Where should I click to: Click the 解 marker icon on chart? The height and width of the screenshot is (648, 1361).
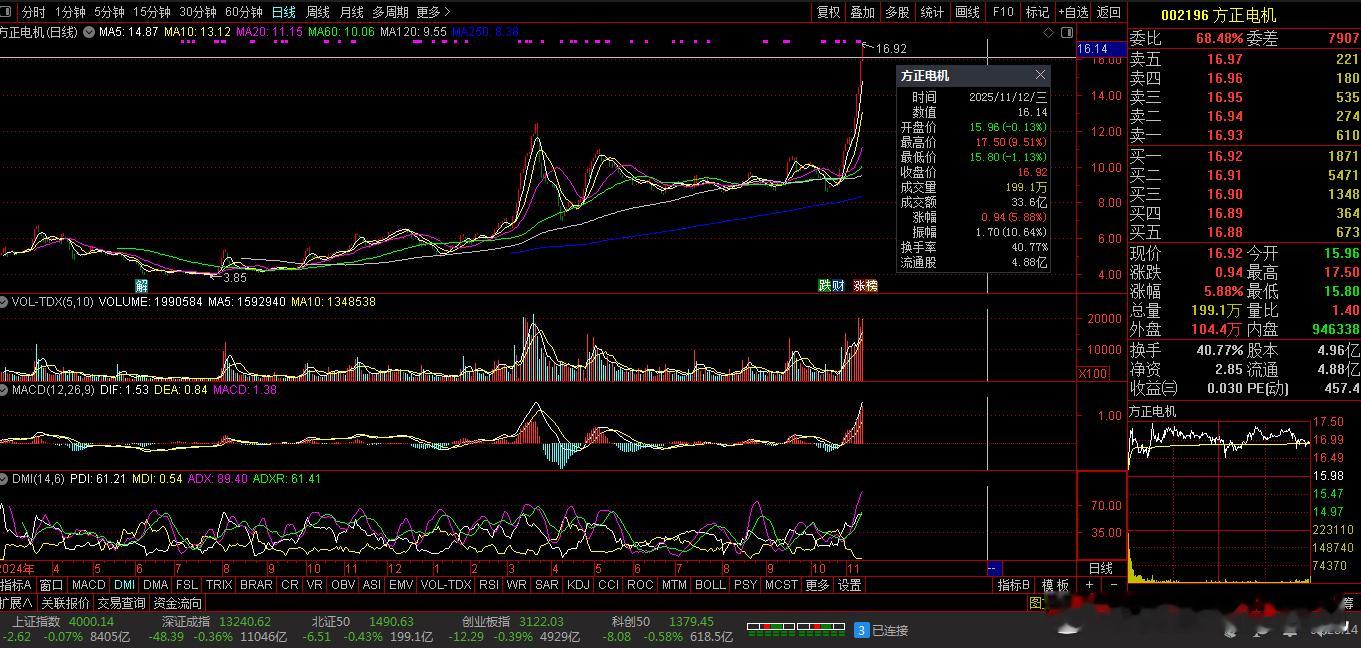click(x=142, y=285)
